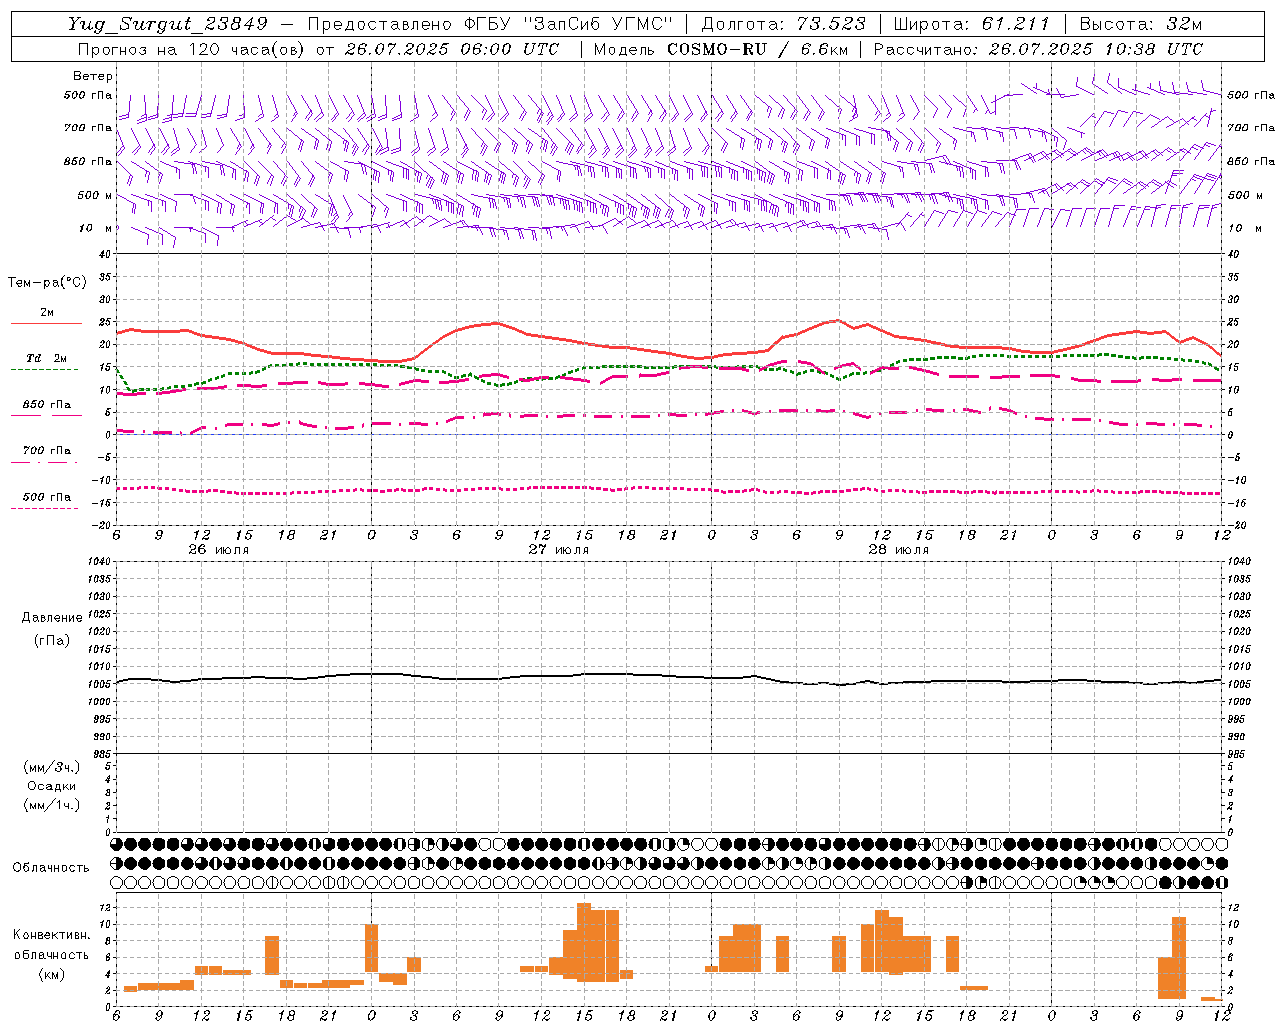Click the pink dotted sample under 500 гПа legend

coord(44,509)
